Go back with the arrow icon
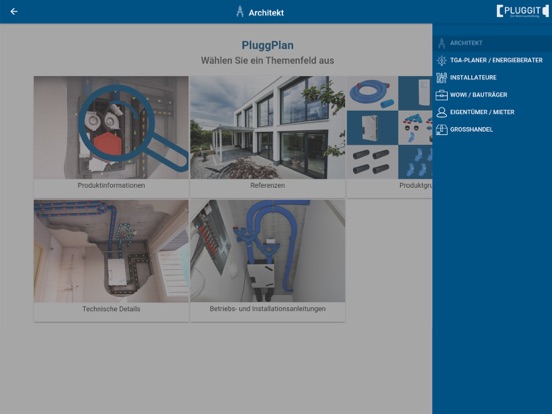The image size is (552, 414). point(14,12)
